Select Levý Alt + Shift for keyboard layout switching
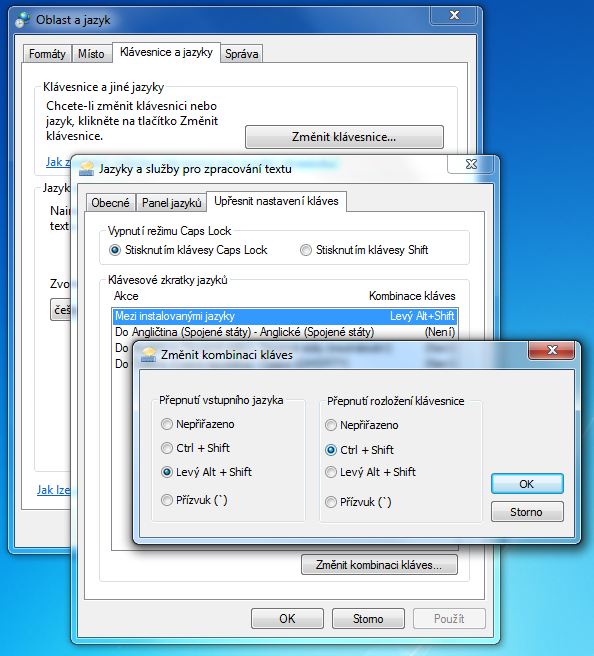 370,472
